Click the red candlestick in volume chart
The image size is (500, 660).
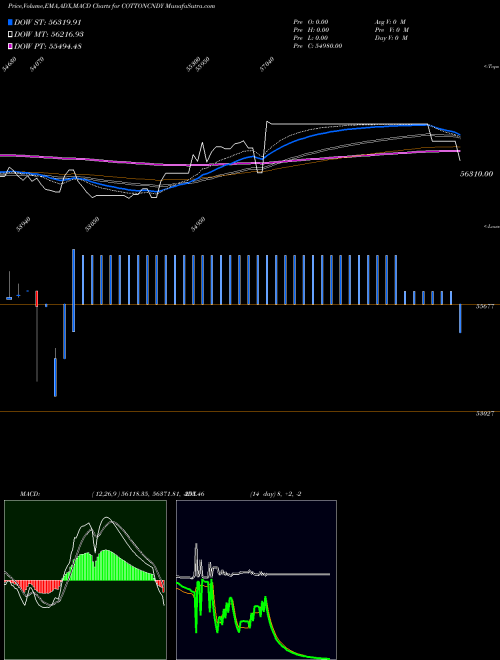point(37,298)
